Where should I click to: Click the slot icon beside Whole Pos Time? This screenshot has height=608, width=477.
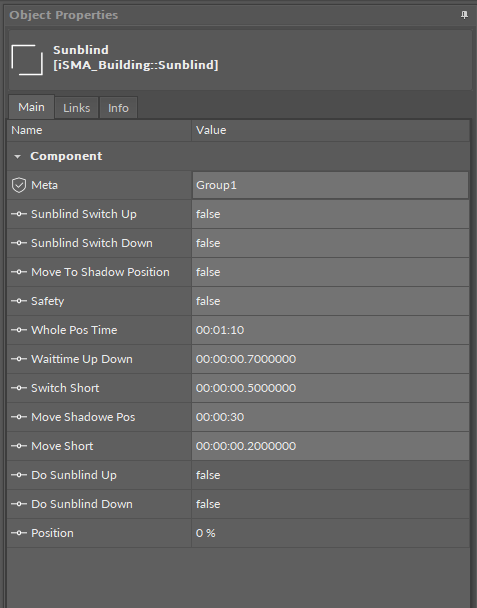19,330
